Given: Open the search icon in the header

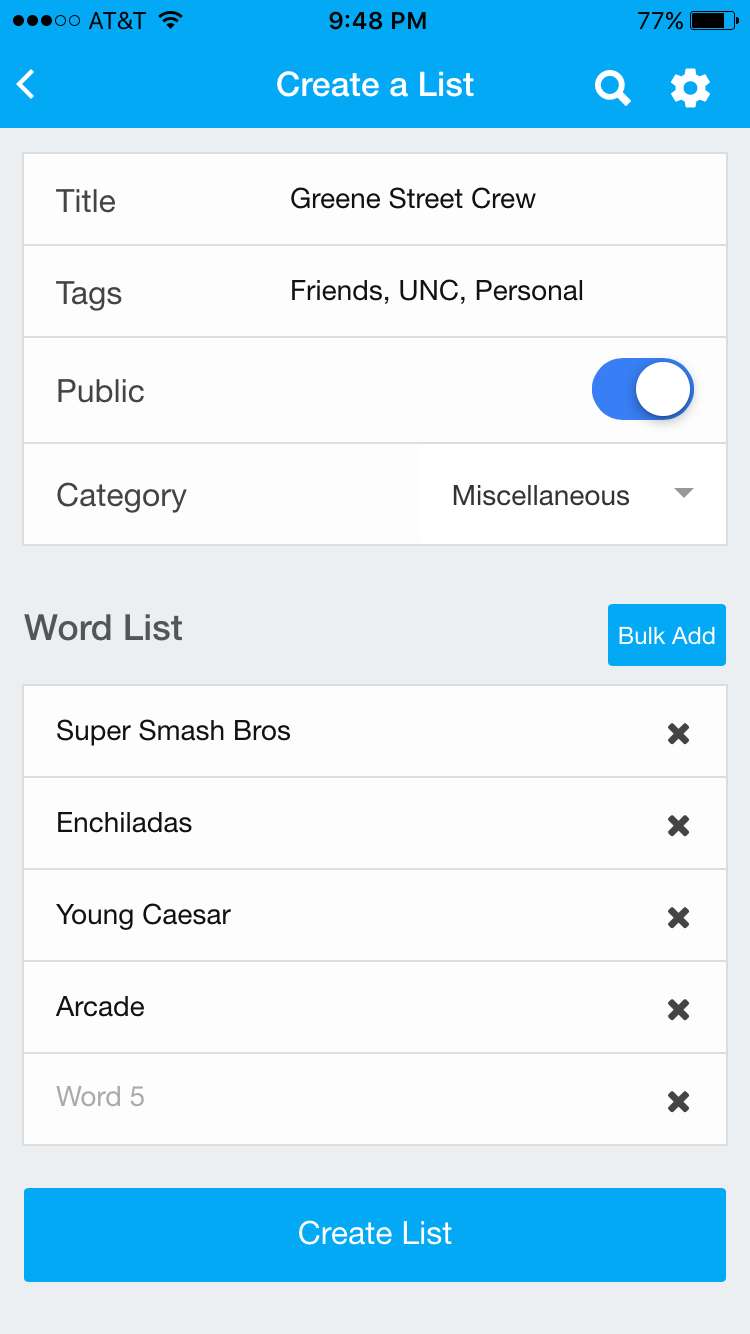Looking at the screenshot, I should tap(612, 87).
